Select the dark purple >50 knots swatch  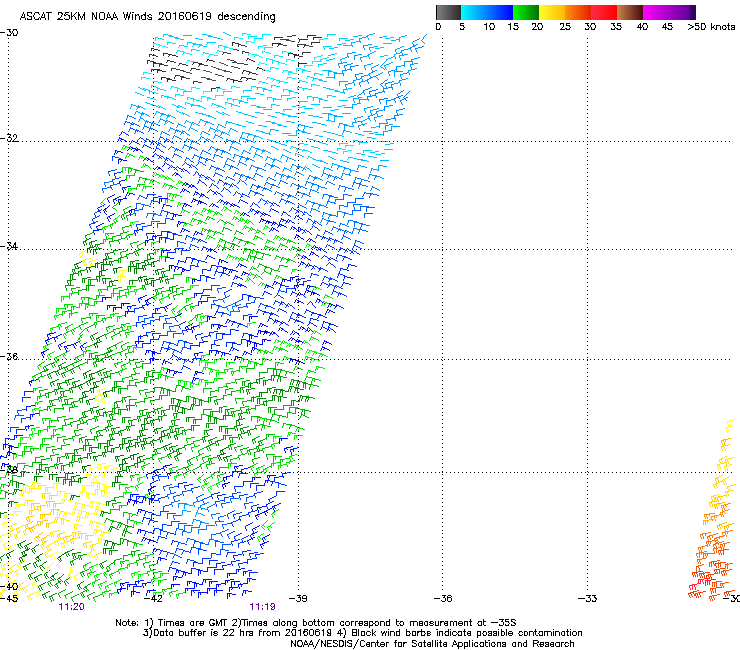tap(692, 12)
